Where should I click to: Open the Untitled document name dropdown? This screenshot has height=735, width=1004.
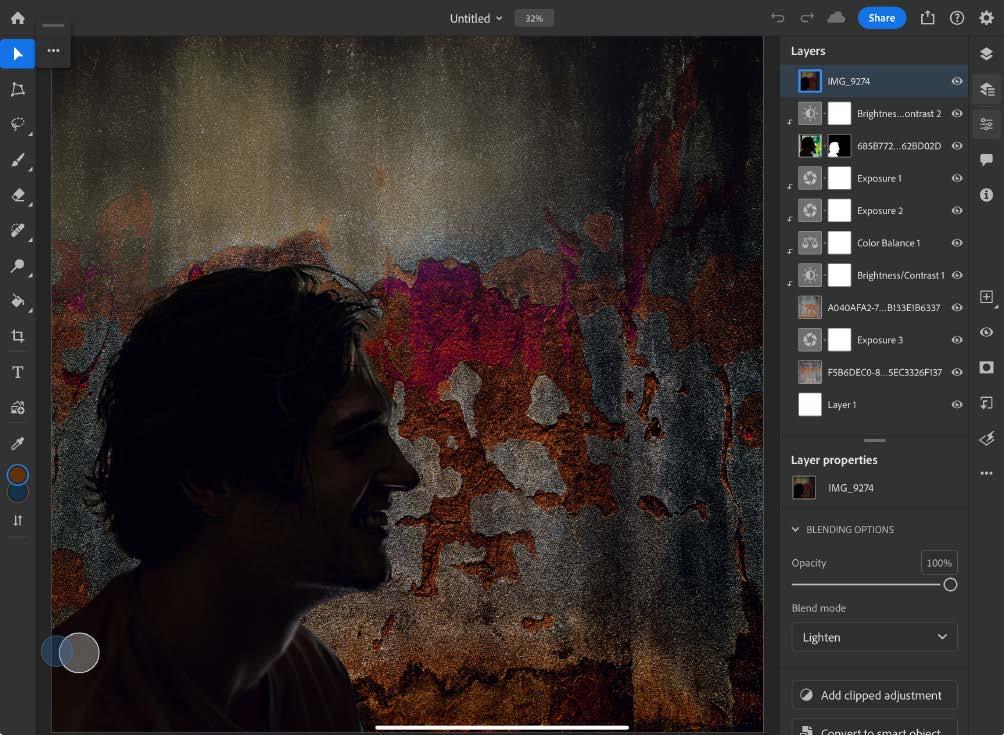pyautogui.click(x=476, y=19)
